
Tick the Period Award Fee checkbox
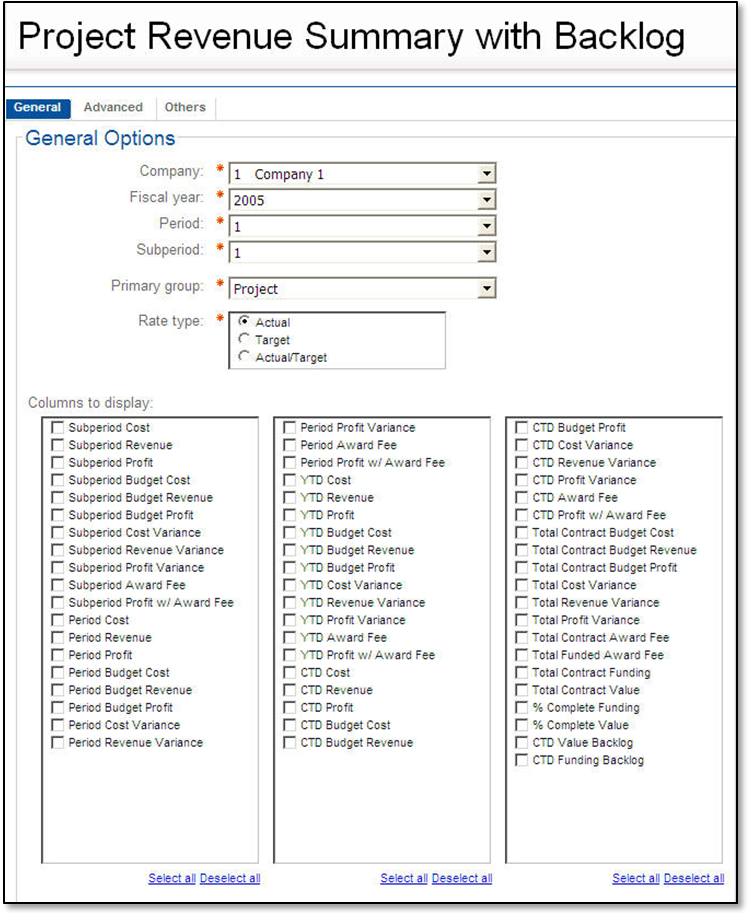tap(290, 445)
